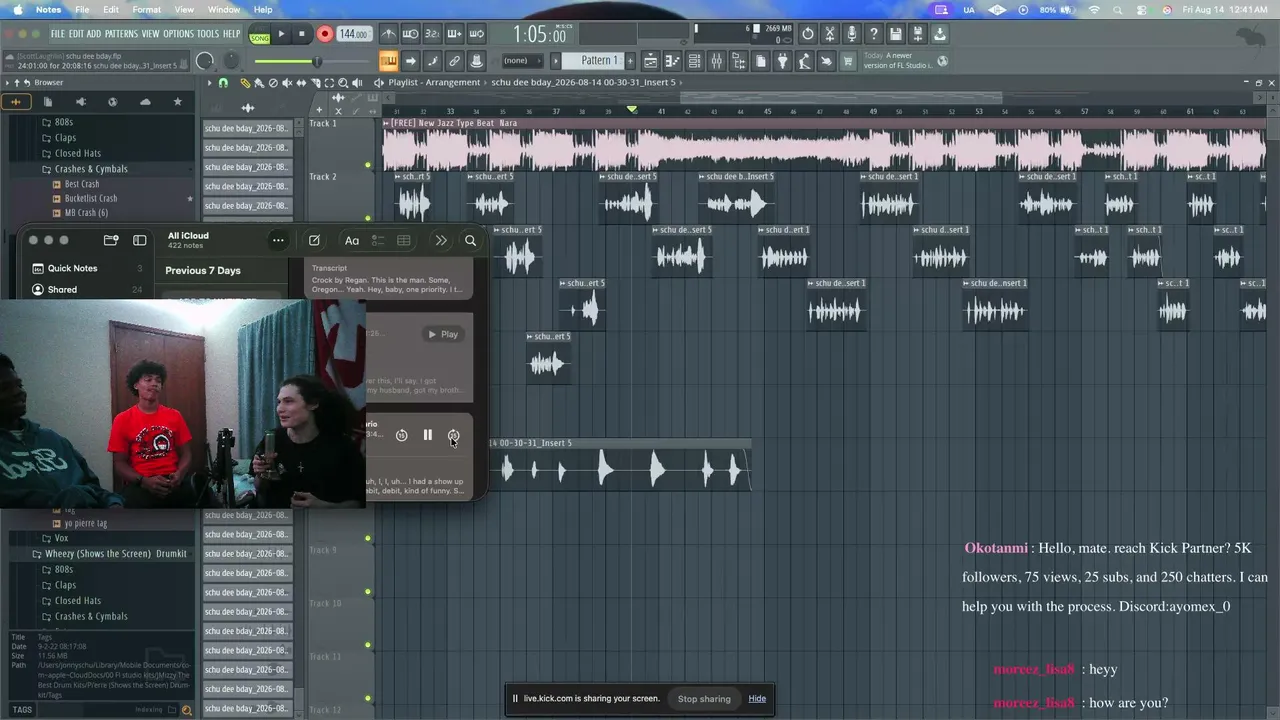
Task: Open the Notes more options ellipsis button
Action: [x=278, y=241]
